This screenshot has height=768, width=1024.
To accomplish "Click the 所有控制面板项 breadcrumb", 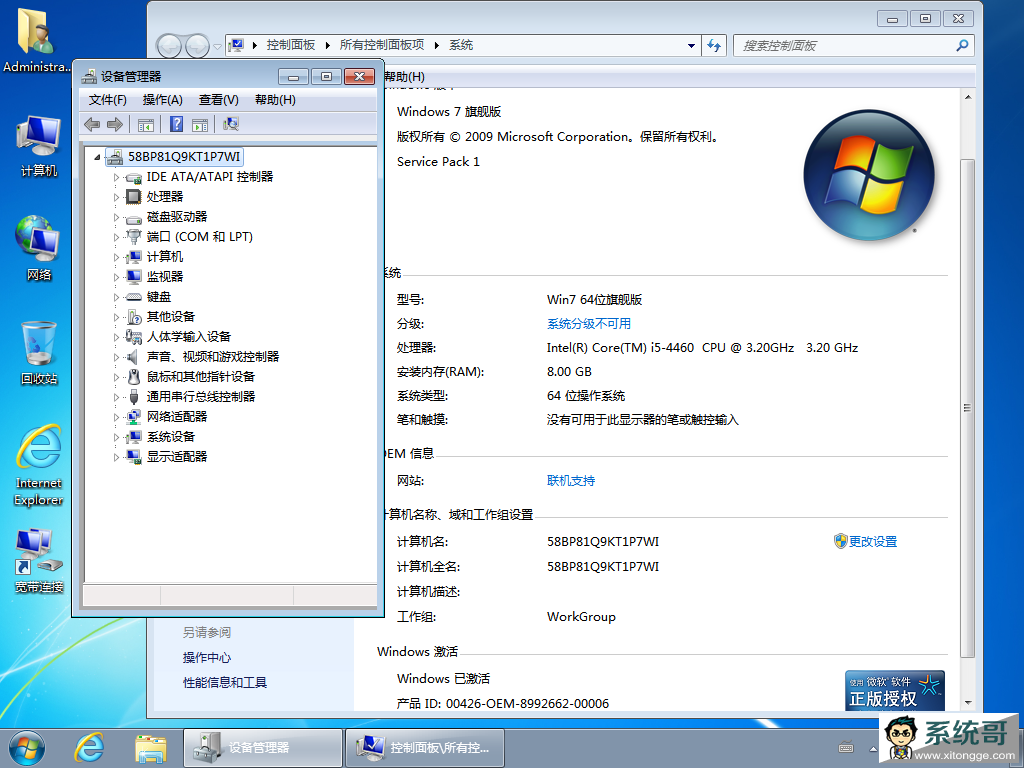I will 381,45.
